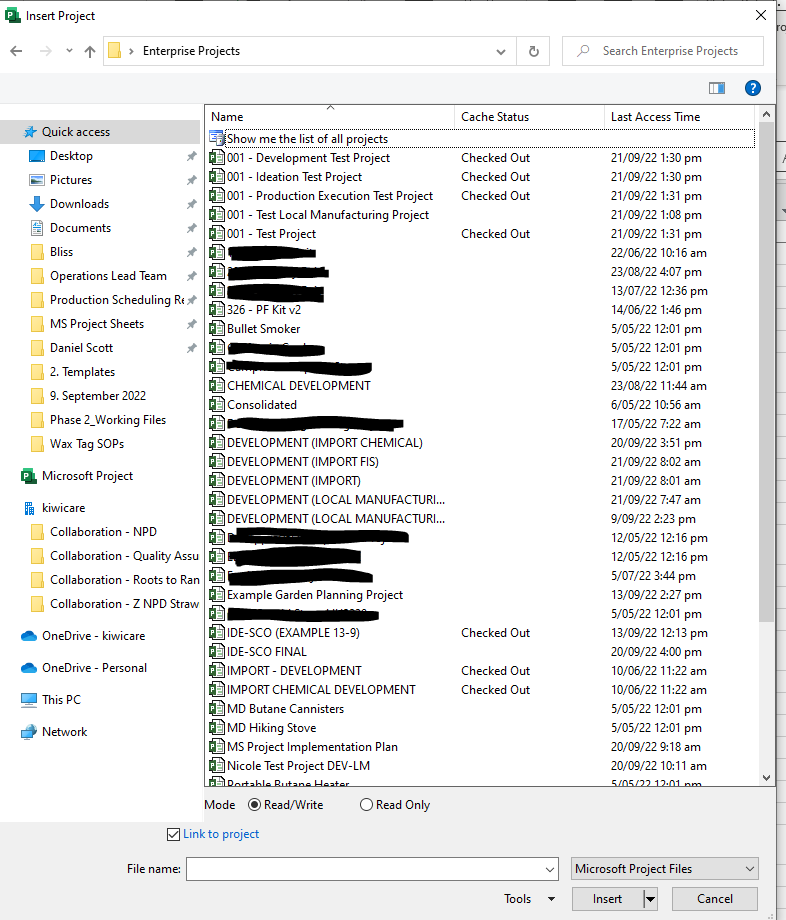This screenshot has width=786, height=920.
Task: Select Read Only mode radio button
Action: (x=366, y=805)
